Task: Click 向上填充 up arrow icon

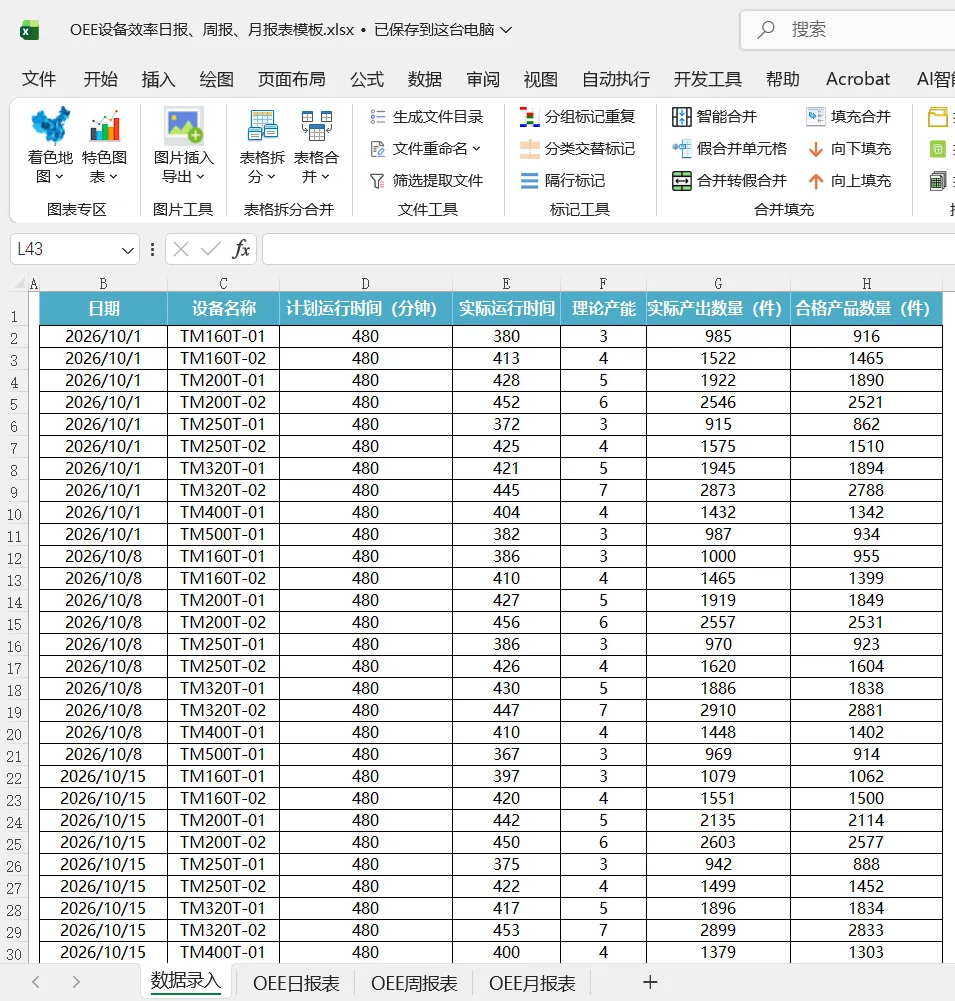Action: (x=816, y=181)
